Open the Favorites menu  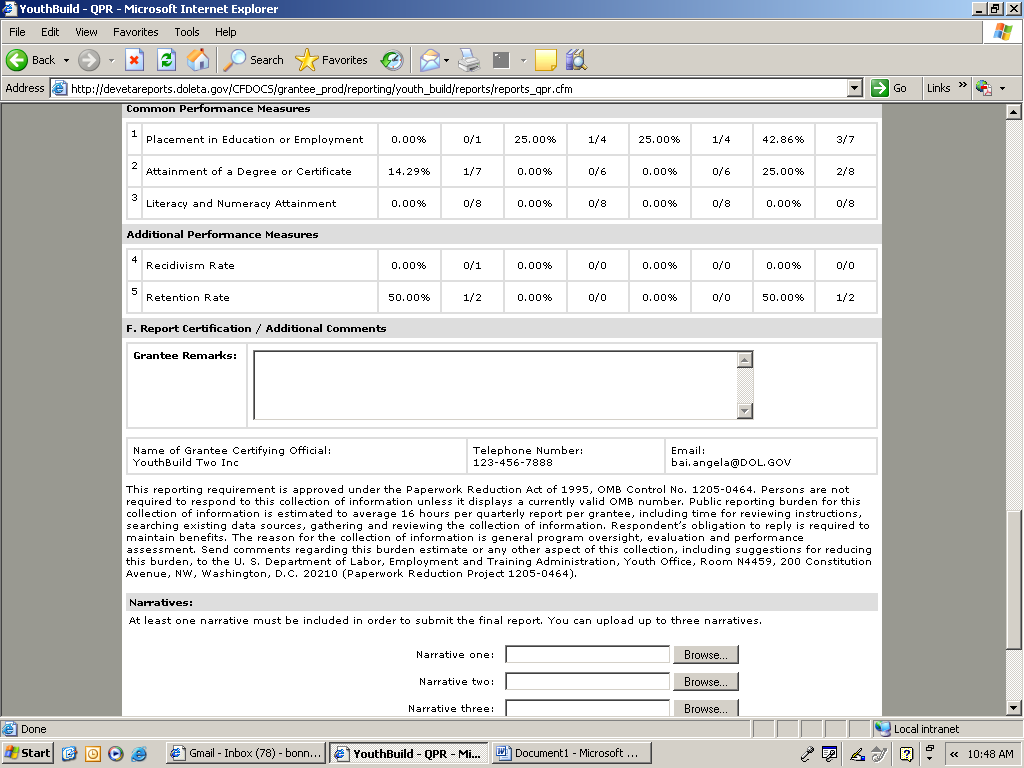coord(135,32)
